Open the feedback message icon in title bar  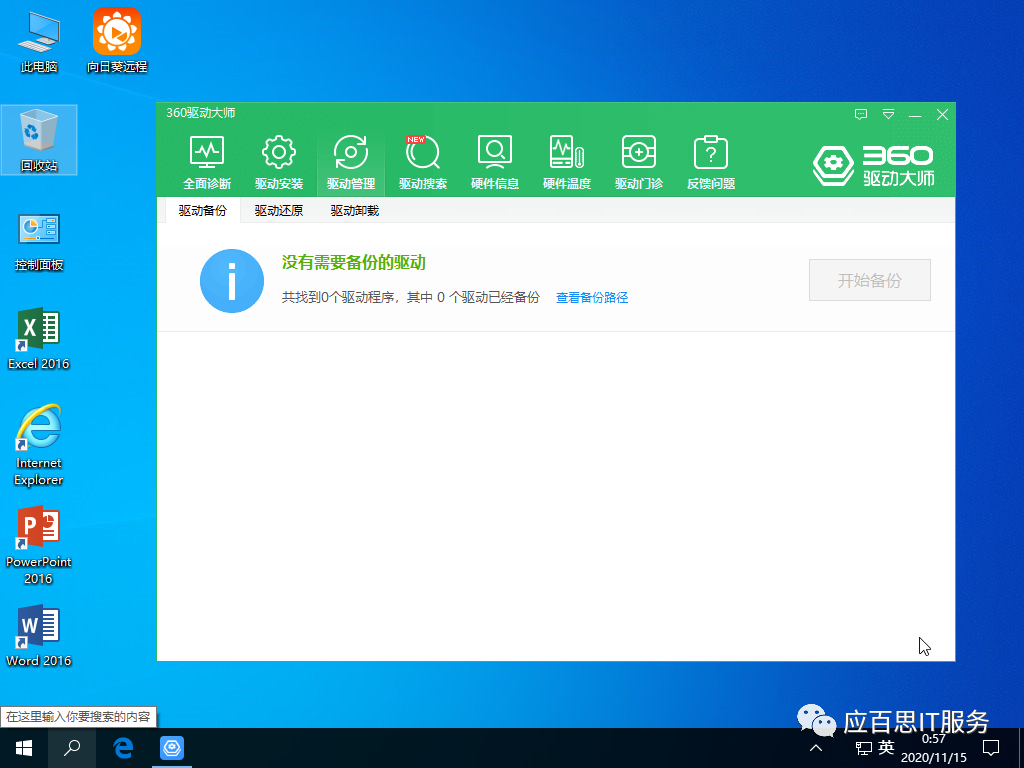861,114
